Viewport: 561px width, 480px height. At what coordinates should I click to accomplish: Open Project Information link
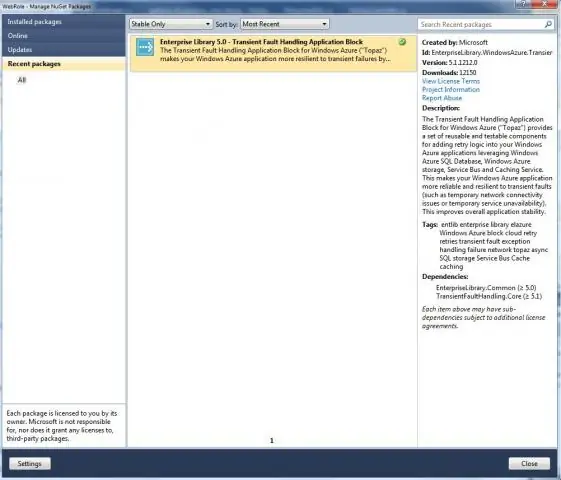[451, 89]
